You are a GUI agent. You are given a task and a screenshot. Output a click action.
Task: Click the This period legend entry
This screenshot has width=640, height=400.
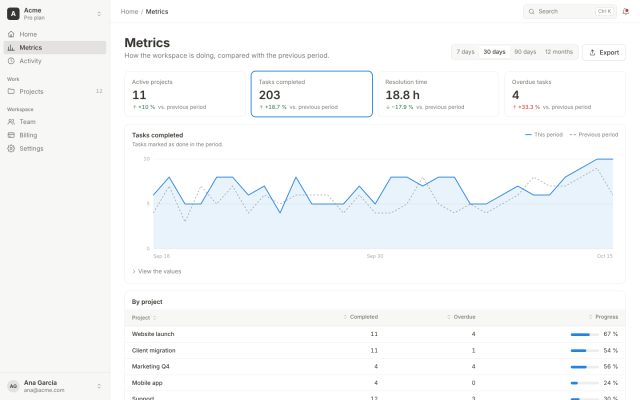pyautogui.click(x=544, y=134)
